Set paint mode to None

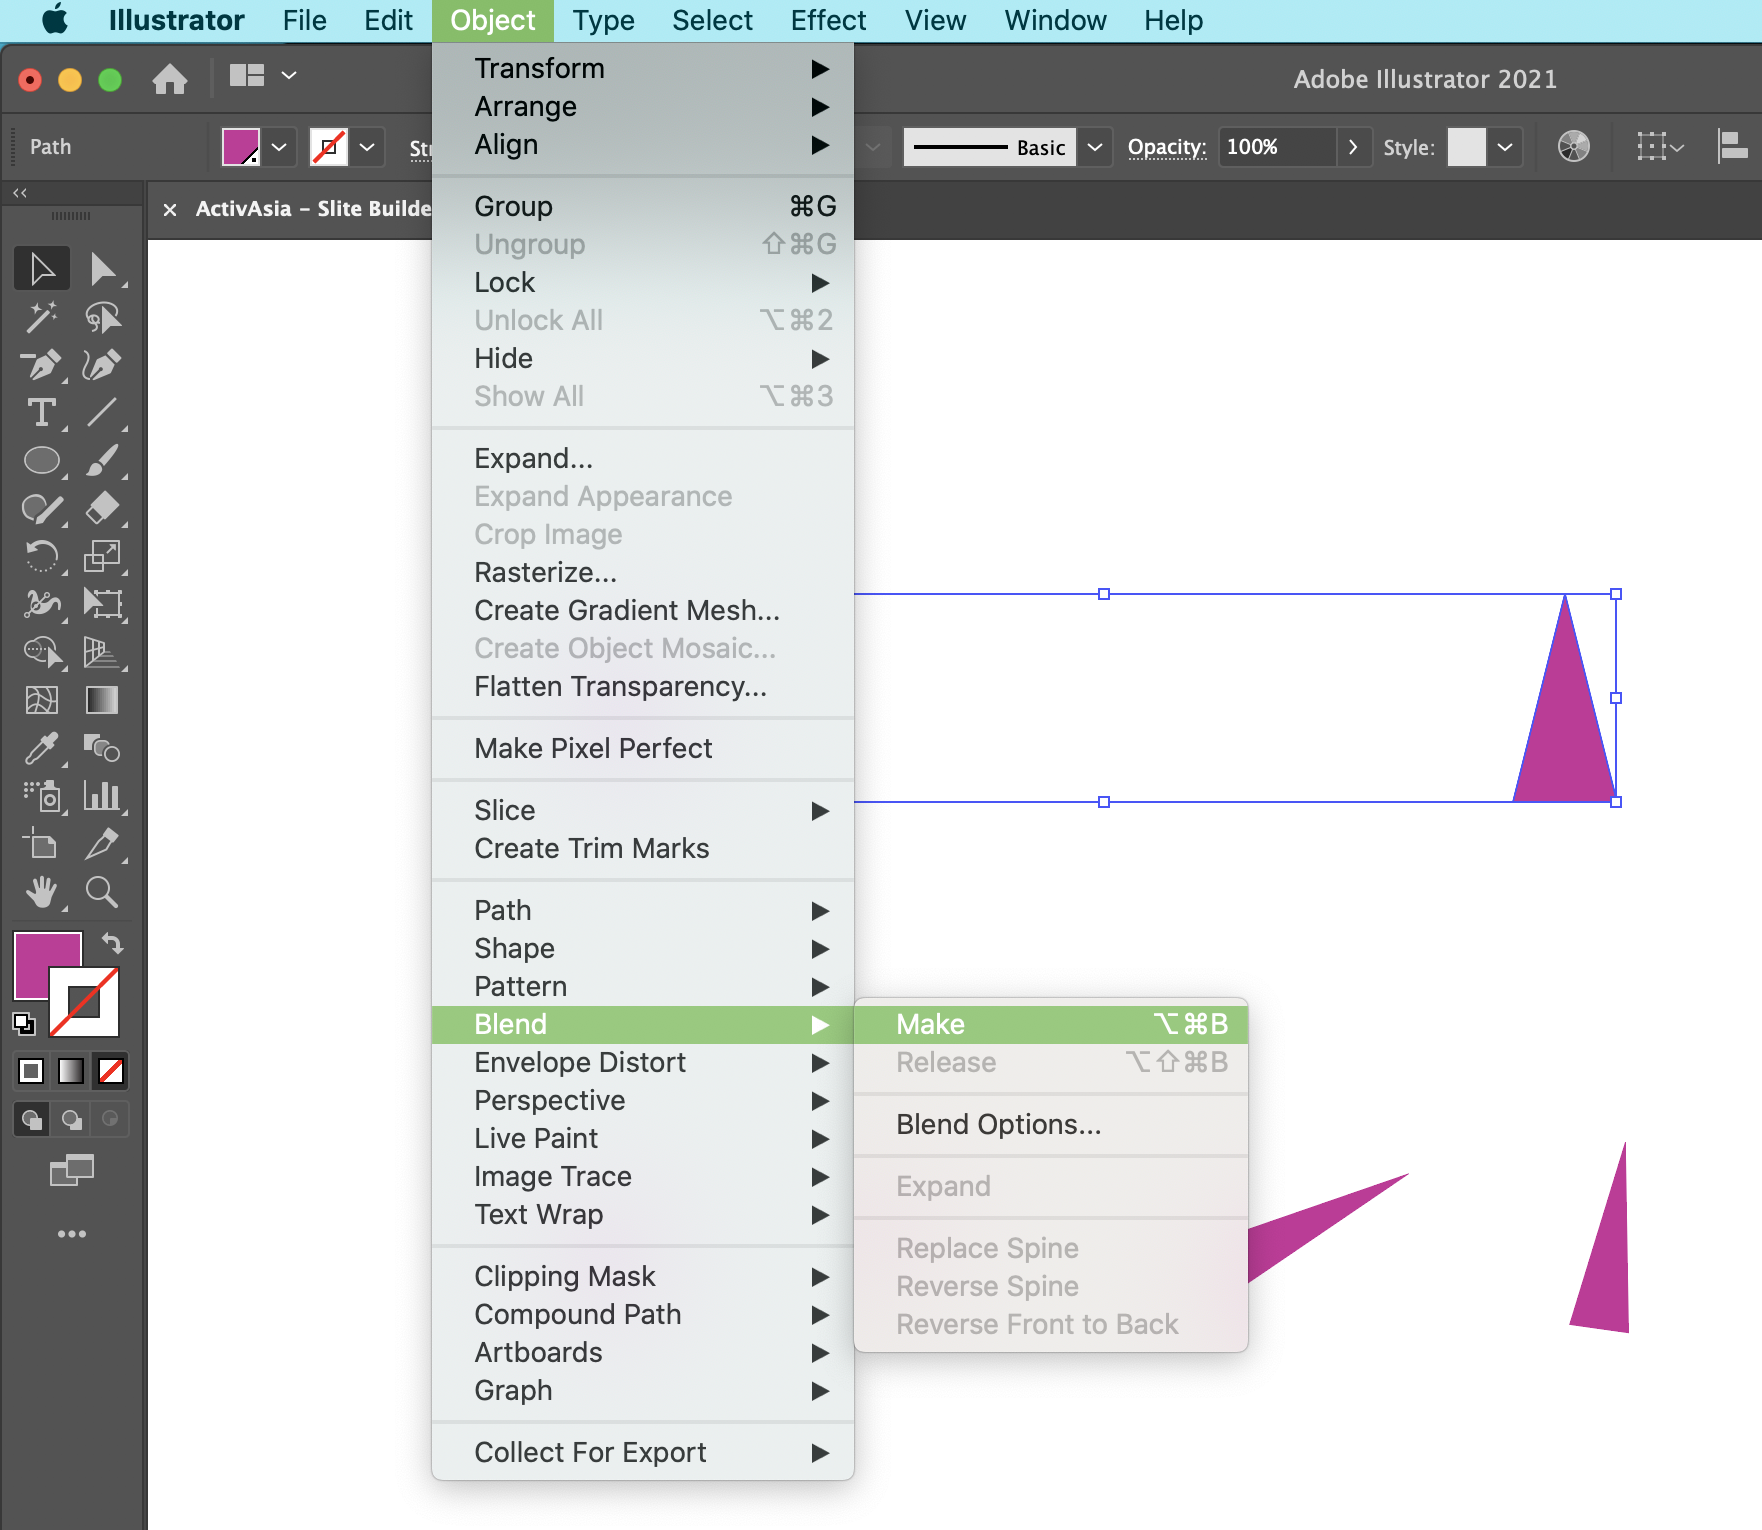[111, 1071]
